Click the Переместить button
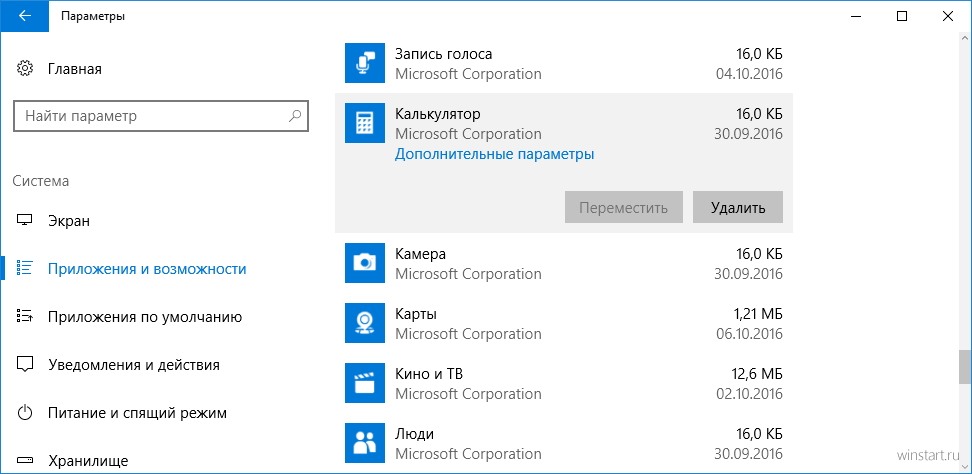The width and height of the screenshot is (972, 474). 624,208
